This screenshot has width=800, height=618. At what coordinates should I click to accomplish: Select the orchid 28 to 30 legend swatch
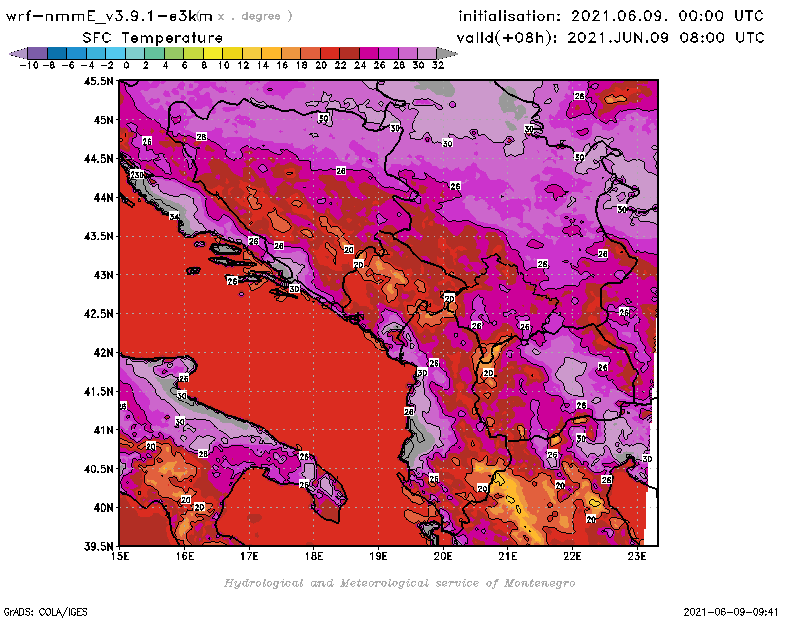(408, 53)
